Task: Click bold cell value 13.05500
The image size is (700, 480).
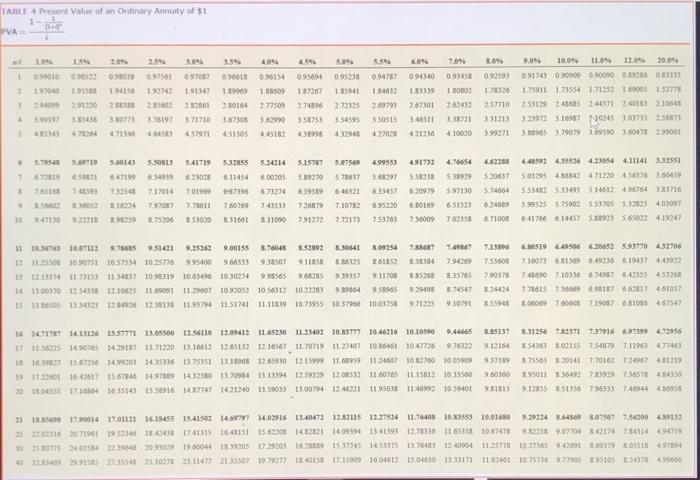Action: (x=159, y=333)
